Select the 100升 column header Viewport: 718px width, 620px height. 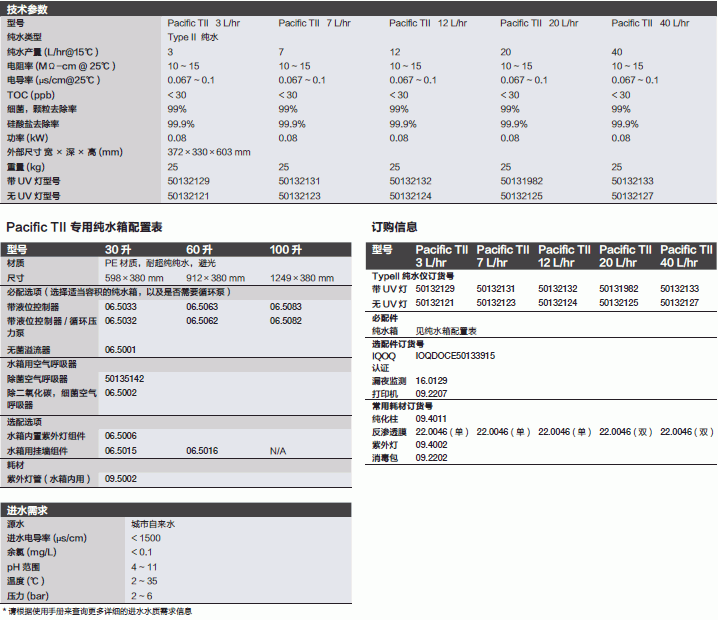click(x=286, y=250)
